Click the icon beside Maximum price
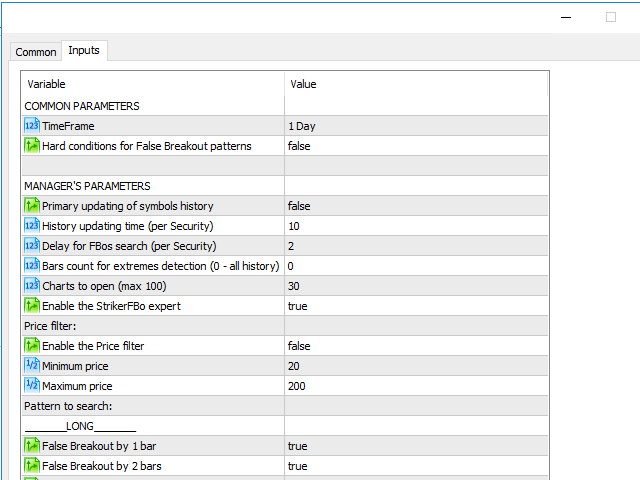This screenshot has width=640, height=480. pos(32,386)
